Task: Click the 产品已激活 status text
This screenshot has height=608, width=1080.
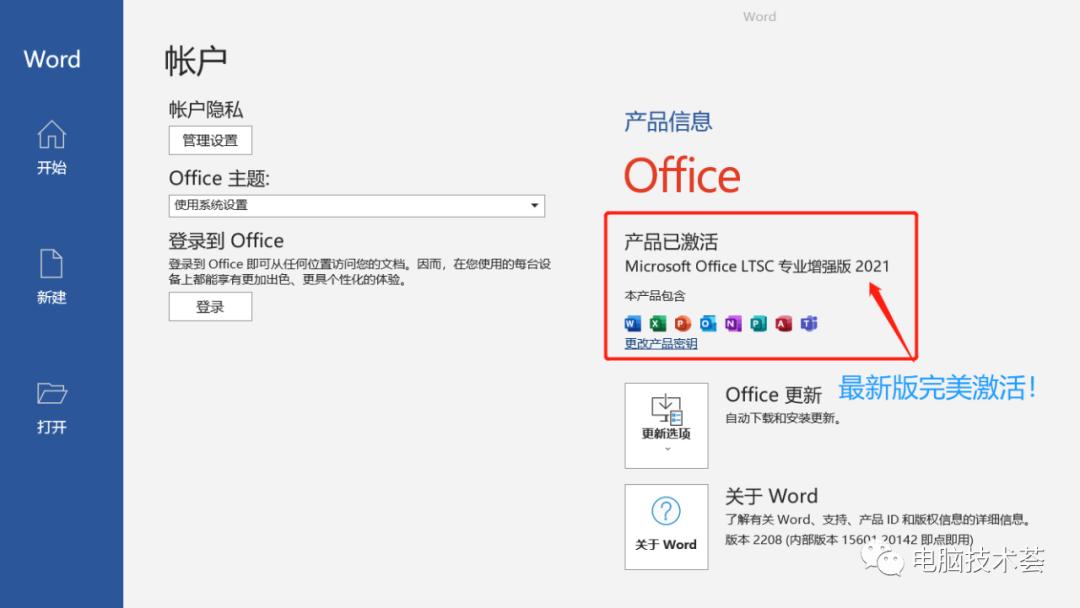Action: 671,242
